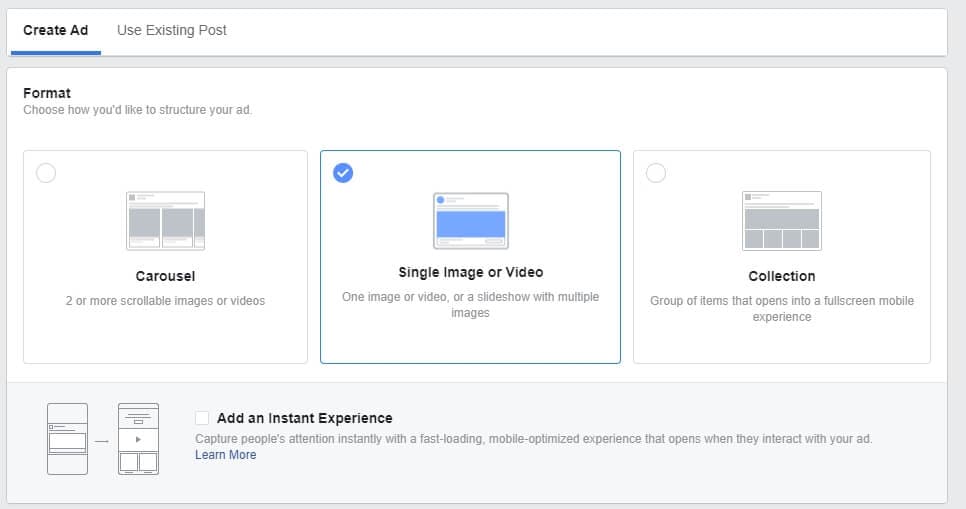This screenshot has width=966, height=509.
Task: Click the Format section heading
Action: pyautogui.click(x=47, y=93)
